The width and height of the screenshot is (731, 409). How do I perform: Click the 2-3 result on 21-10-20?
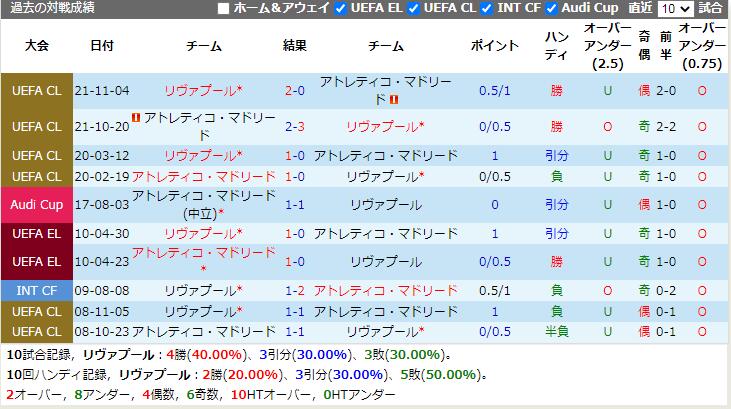click(x=295, y=126)
